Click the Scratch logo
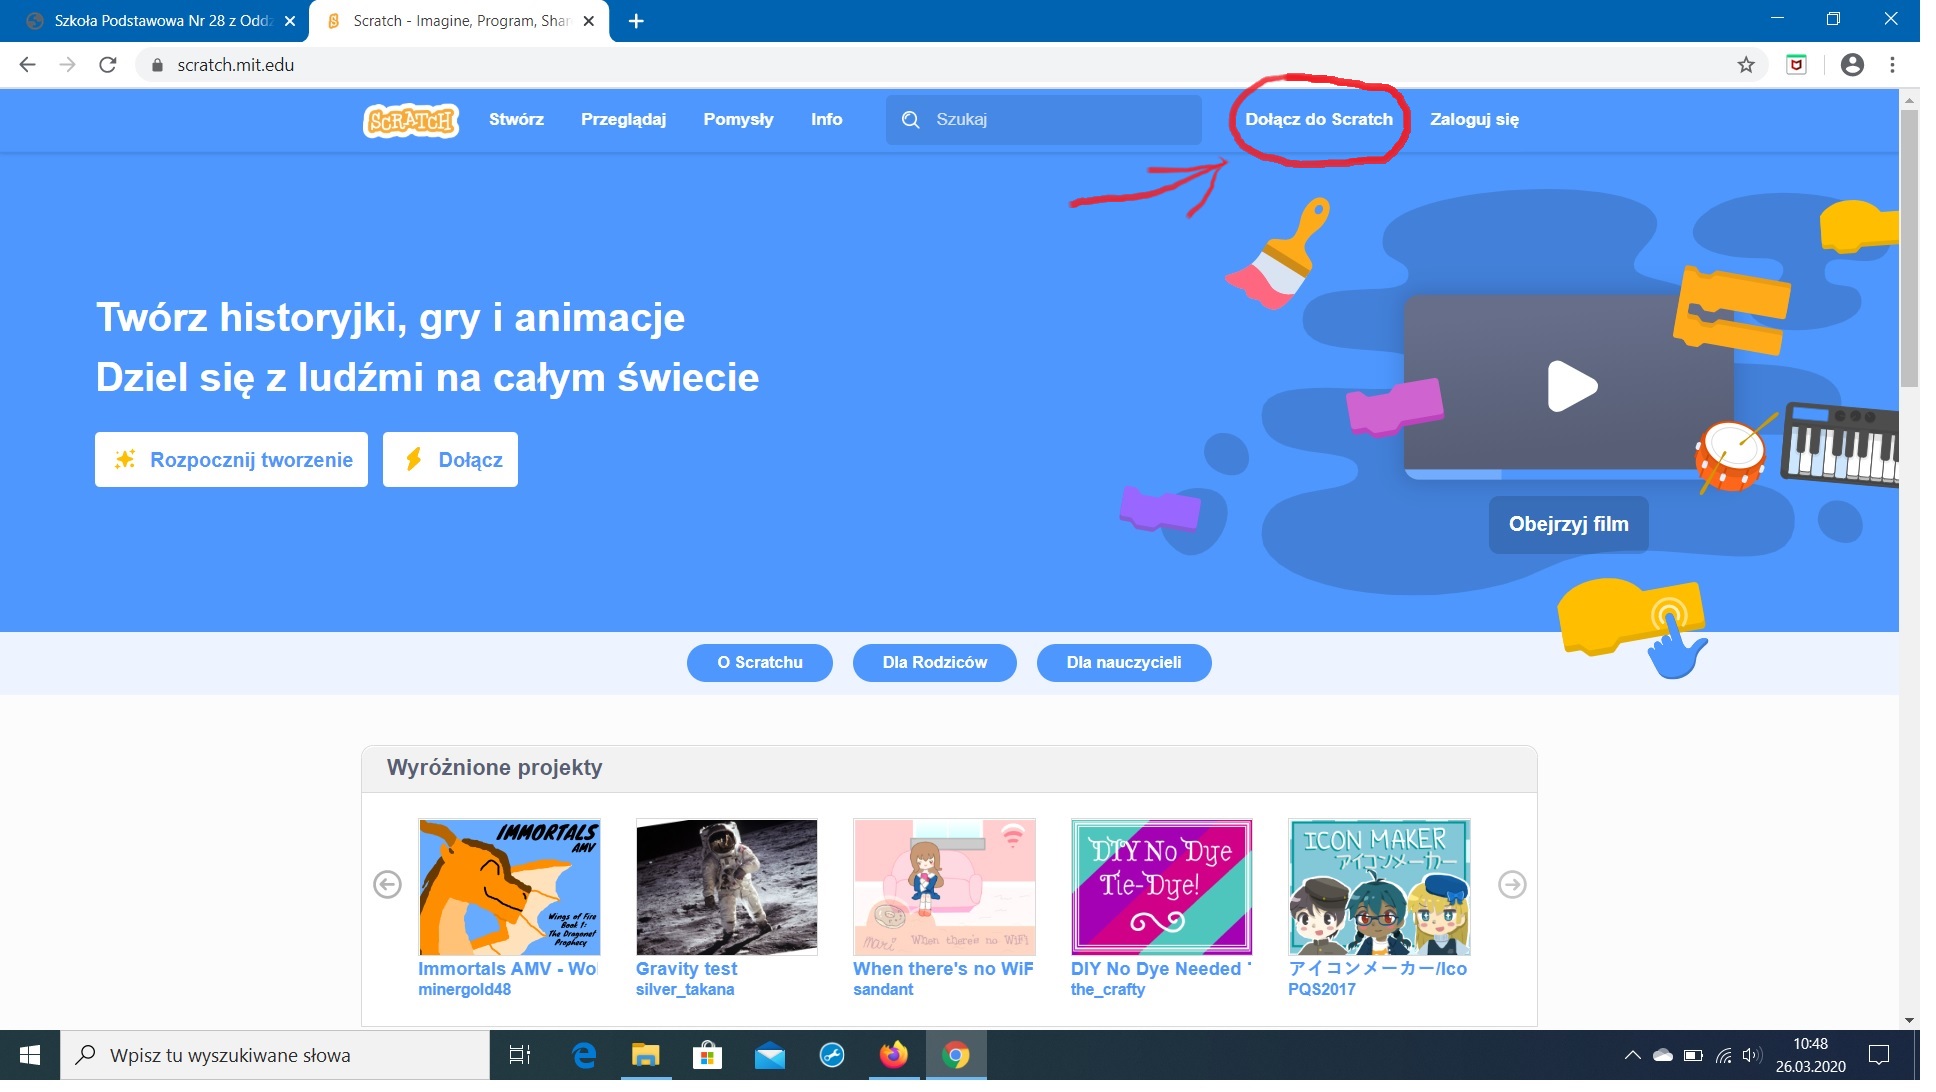The width and height of the screenshot is (1936, 1092). point(411,120)
